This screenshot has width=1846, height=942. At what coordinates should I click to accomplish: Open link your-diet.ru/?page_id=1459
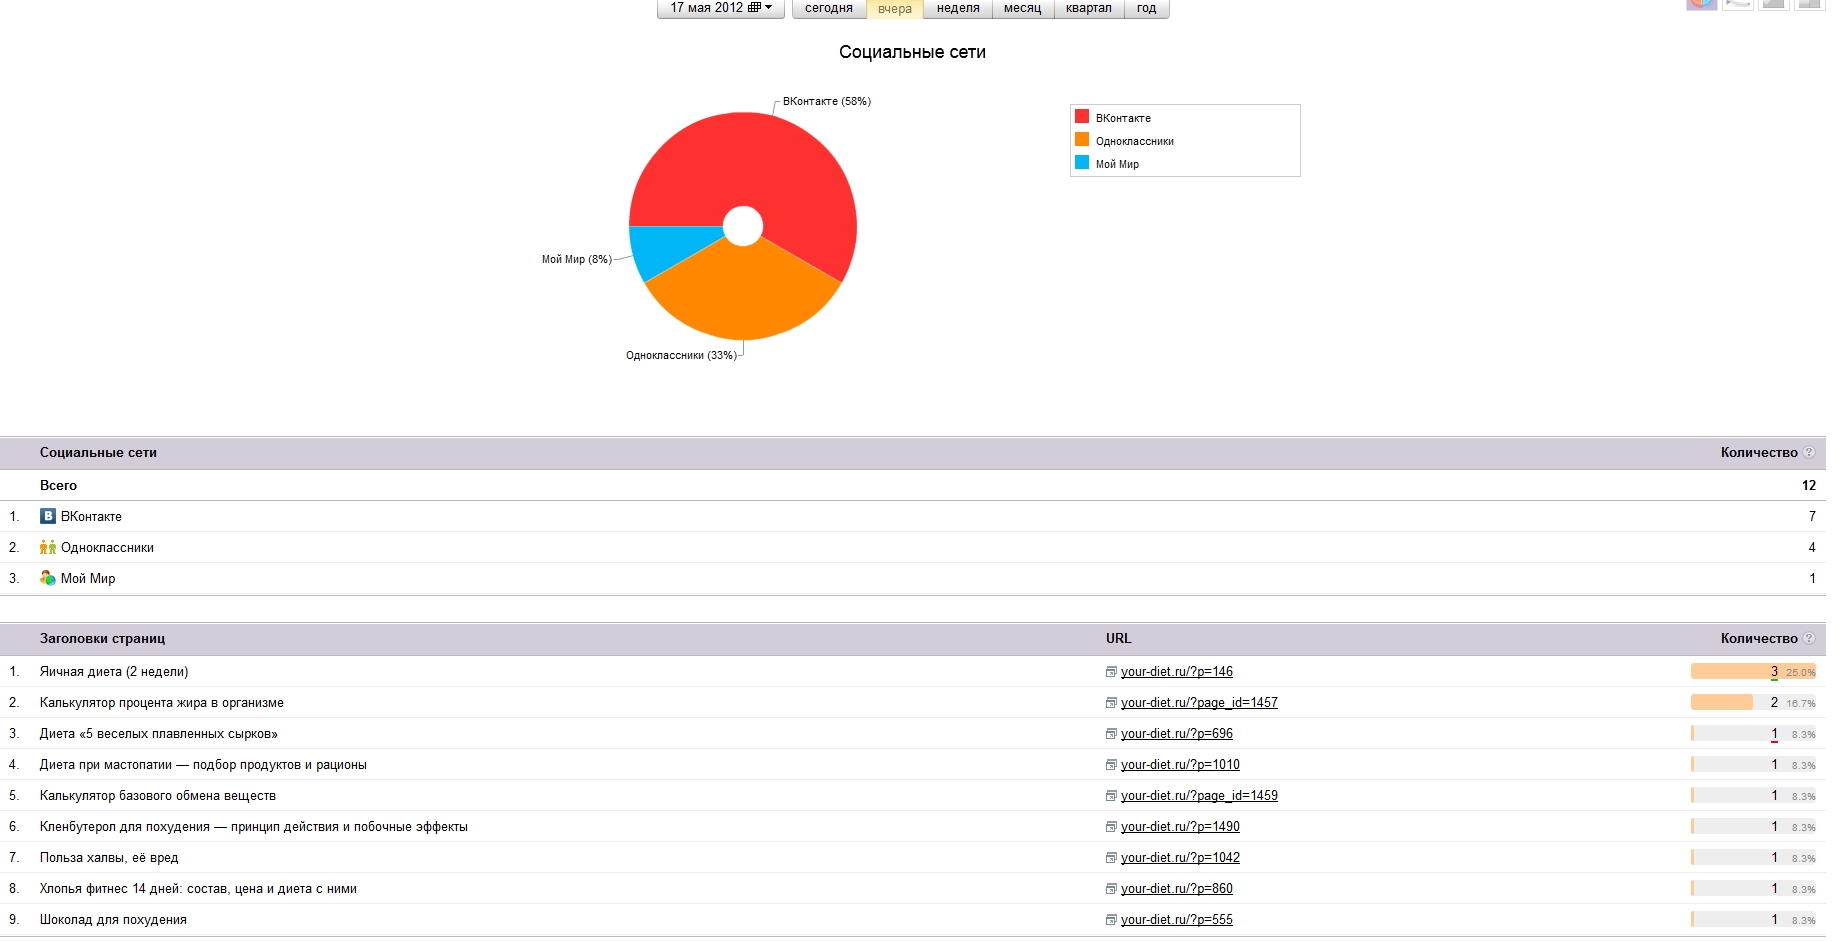coord(1199,796)
